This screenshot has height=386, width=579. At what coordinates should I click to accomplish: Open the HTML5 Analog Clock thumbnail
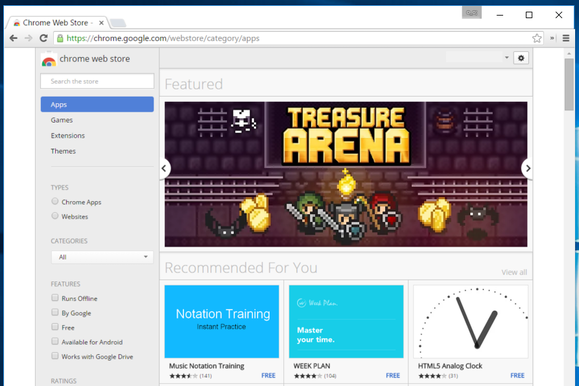coord(470,321)
